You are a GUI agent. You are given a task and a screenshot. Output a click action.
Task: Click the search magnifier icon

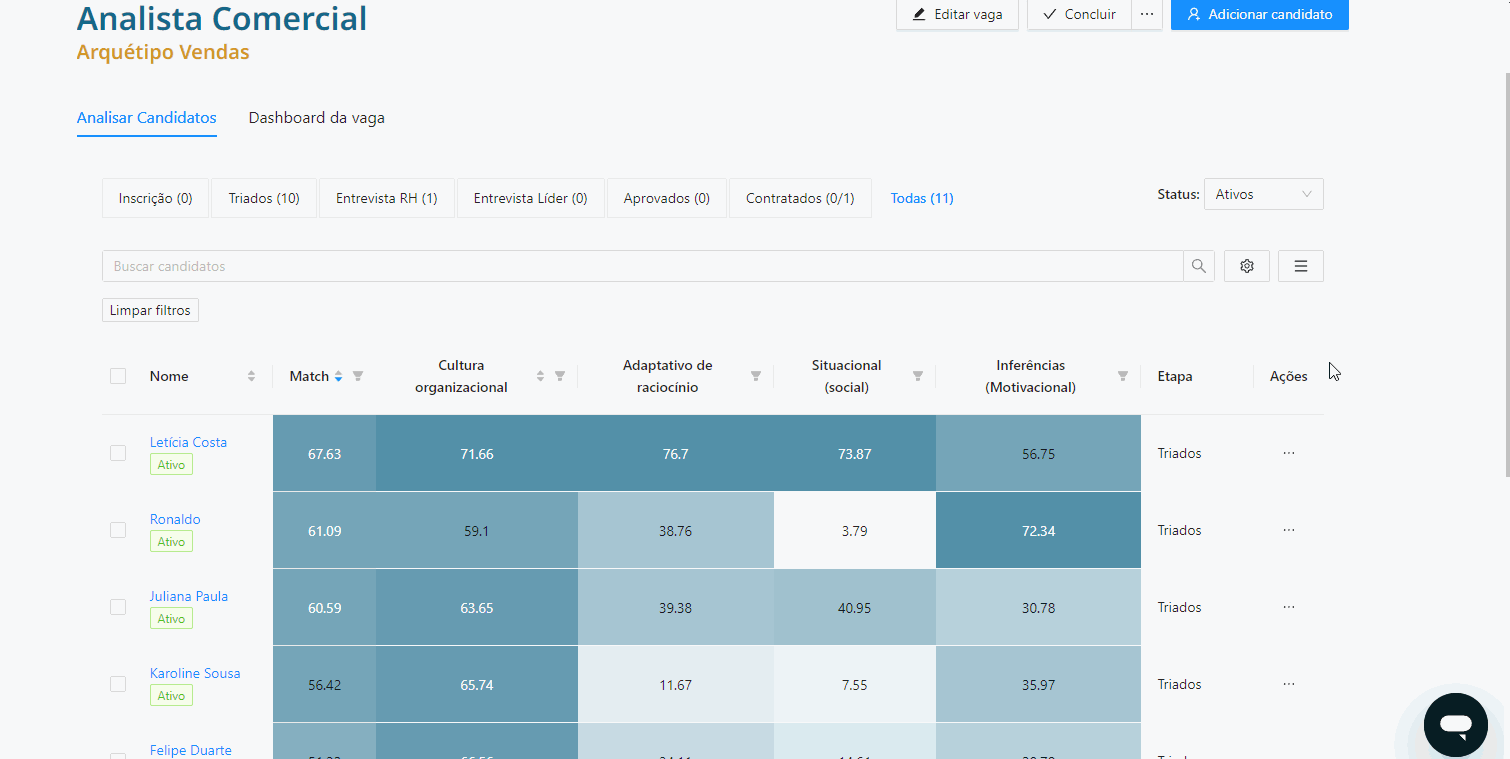pos(1198,266)
